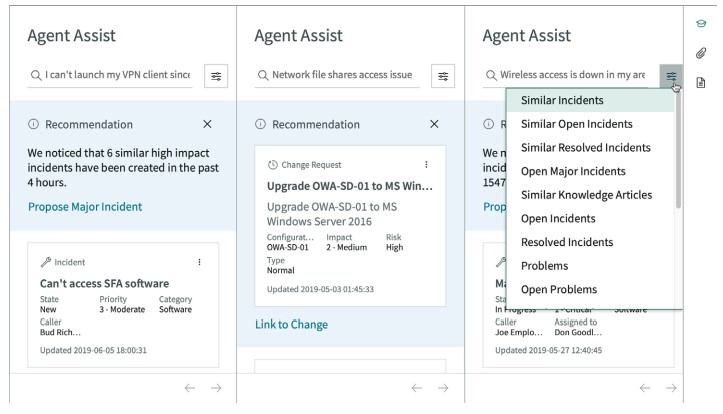Select Similar Incidents from dropdown
The width and height of the screenshot is (723, 414).
pyautogui.click(x=562, y=101)
